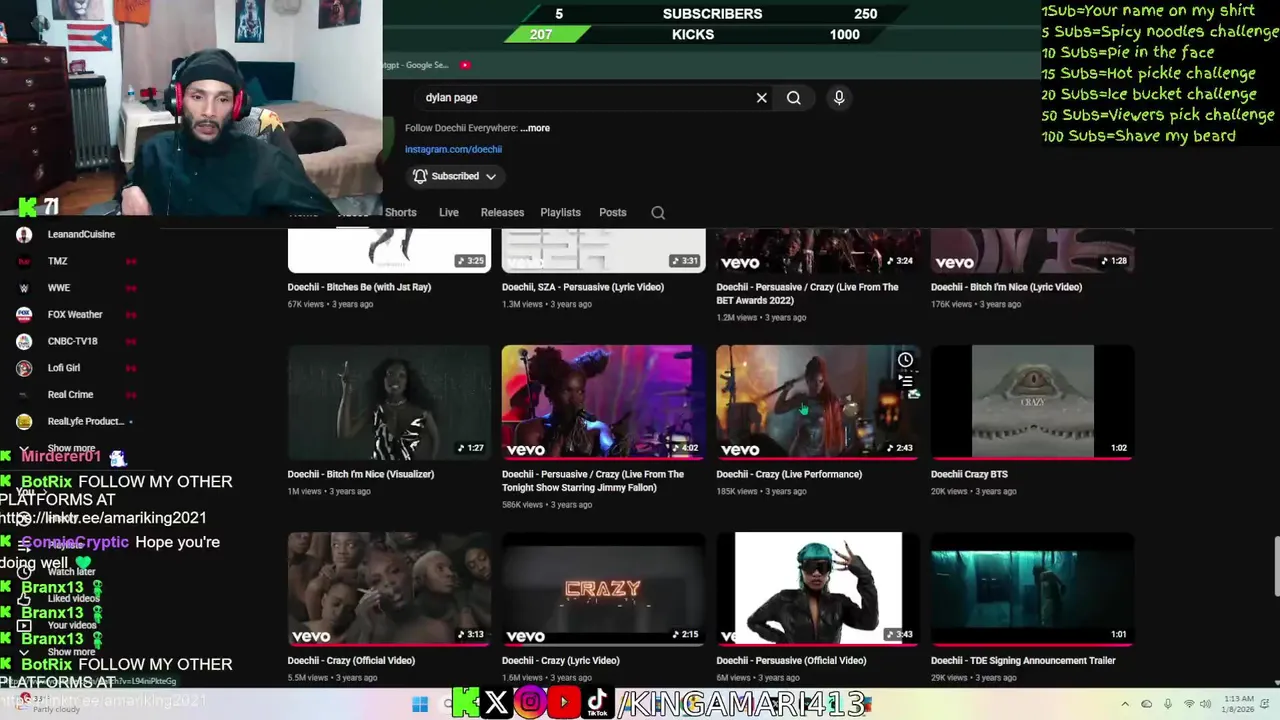Play Bitch I'm Nice Visualizer thumbnail
Viewport: 1280px width, 720px height.
390,402
